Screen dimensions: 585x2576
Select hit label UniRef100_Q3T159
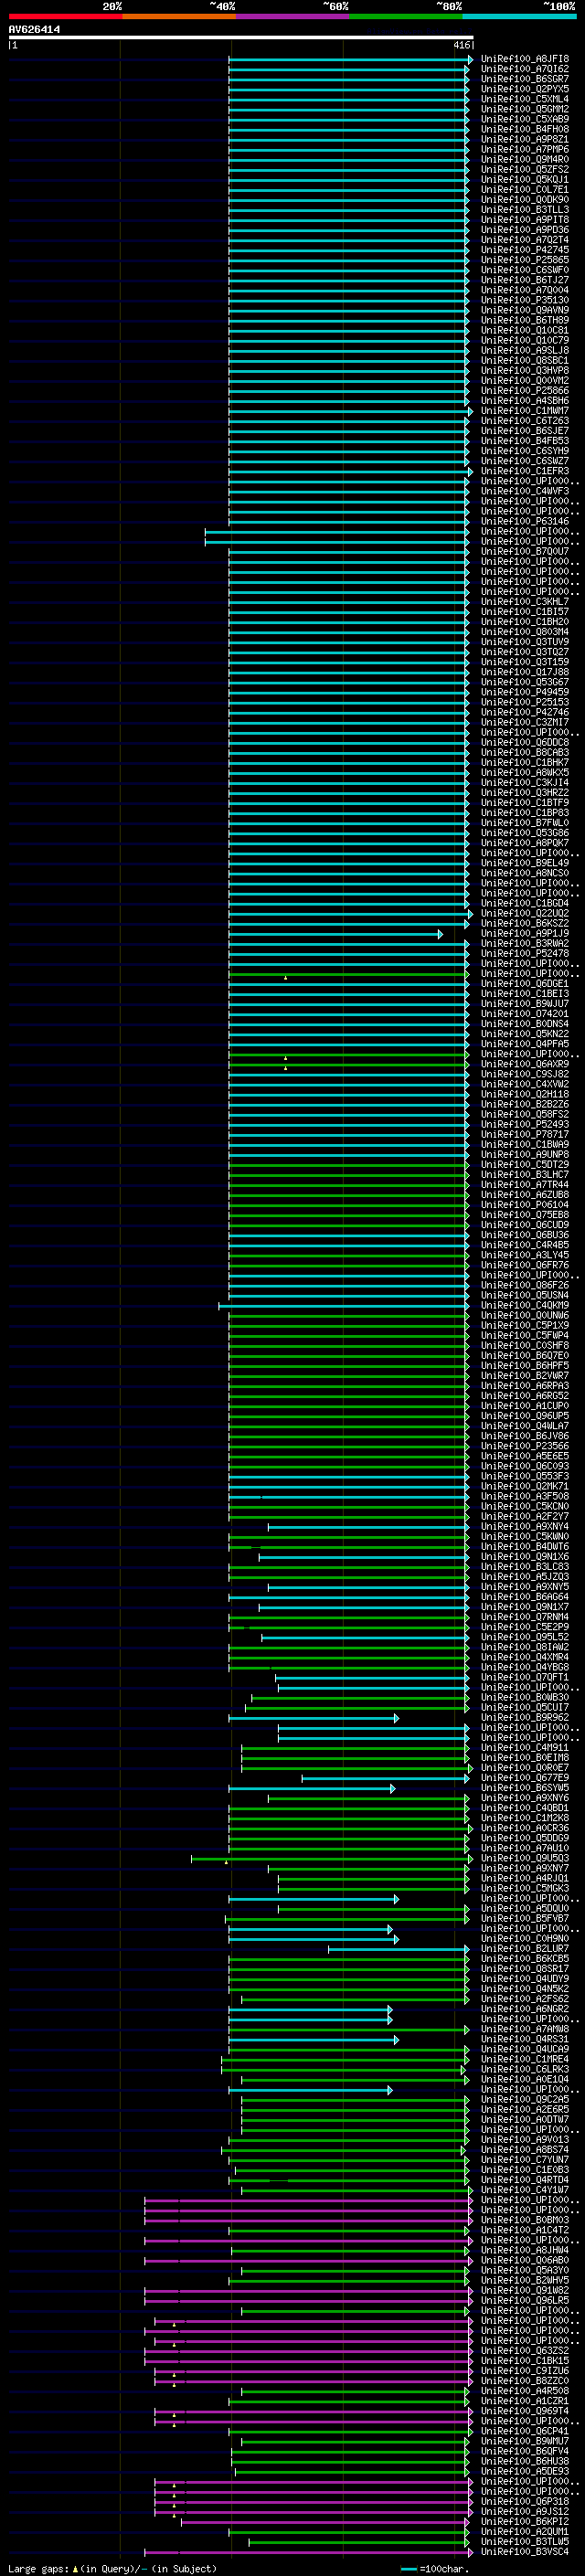tap(525, 662)
